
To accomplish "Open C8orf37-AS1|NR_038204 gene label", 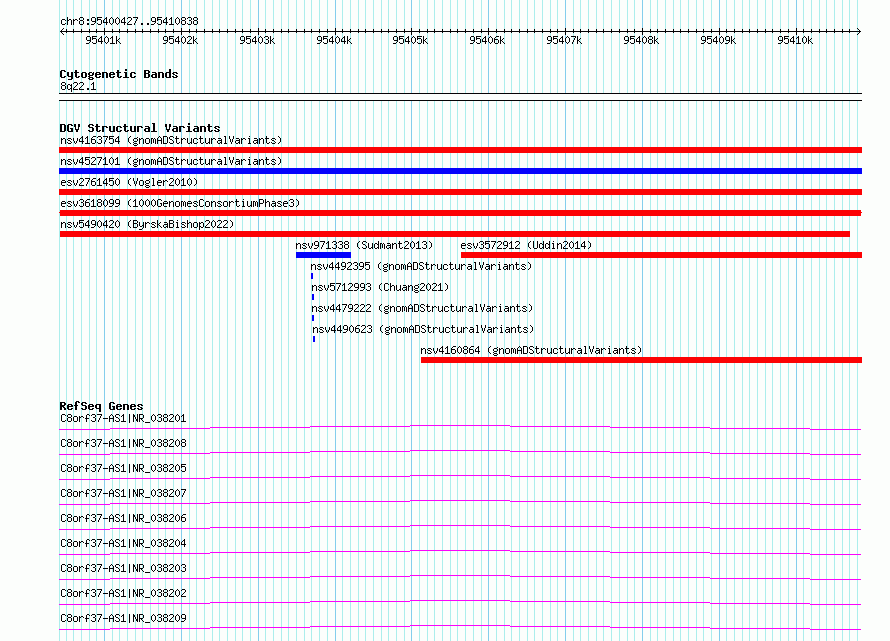I will point(123,543).
